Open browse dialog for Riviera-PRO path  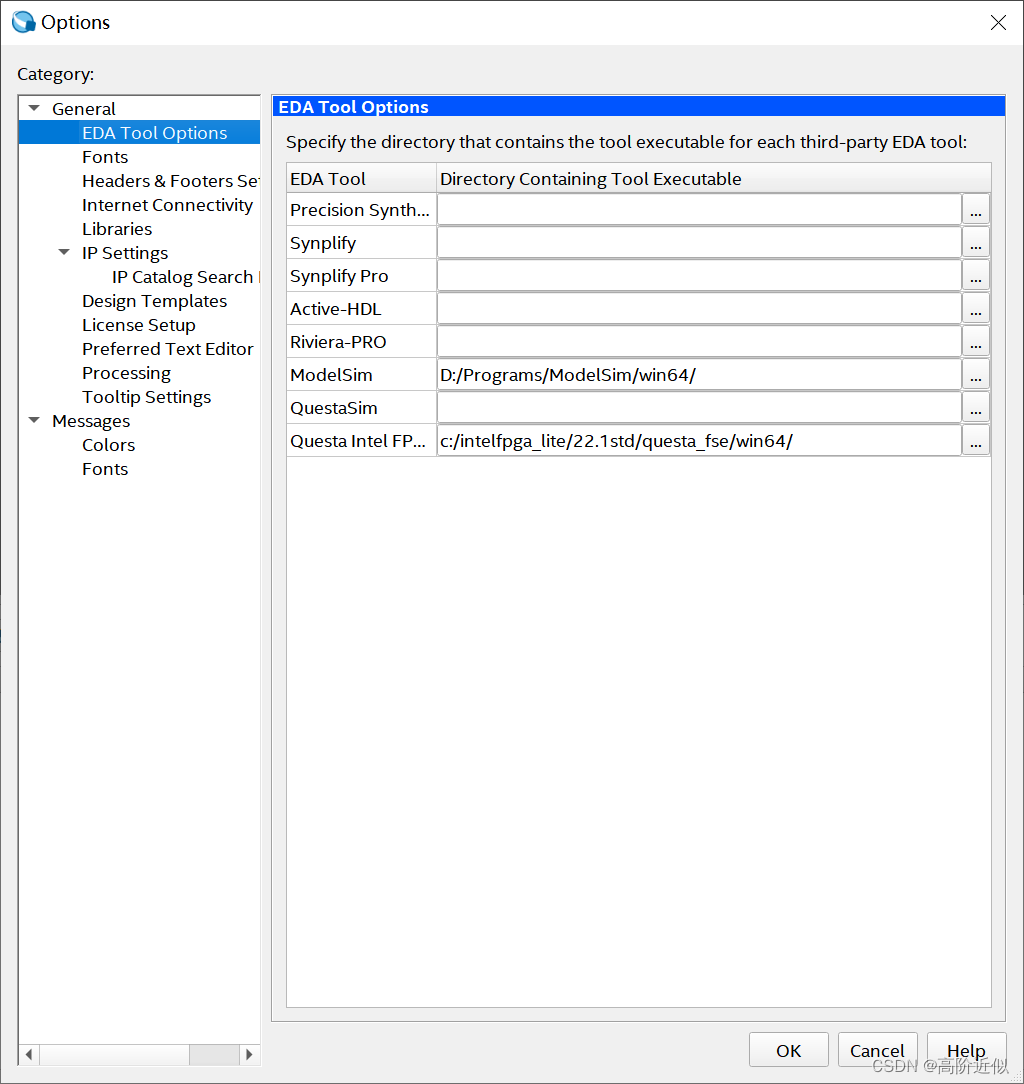[975, 341]
